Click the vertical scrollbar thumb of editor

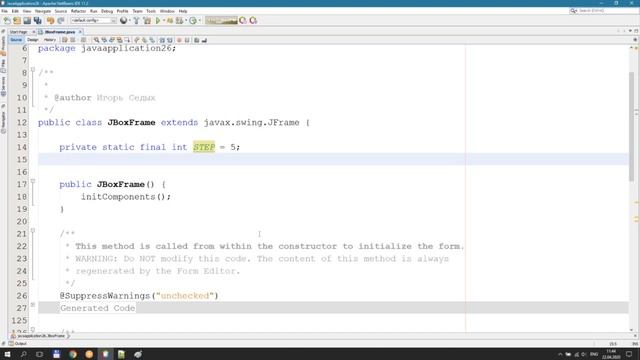631,127
